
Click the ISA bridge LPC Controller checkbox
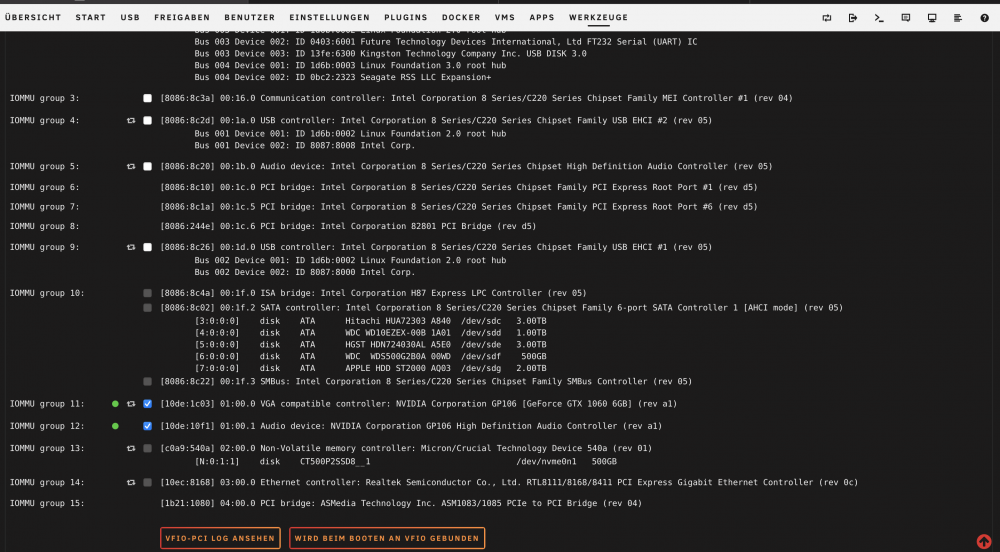(147, 293)
